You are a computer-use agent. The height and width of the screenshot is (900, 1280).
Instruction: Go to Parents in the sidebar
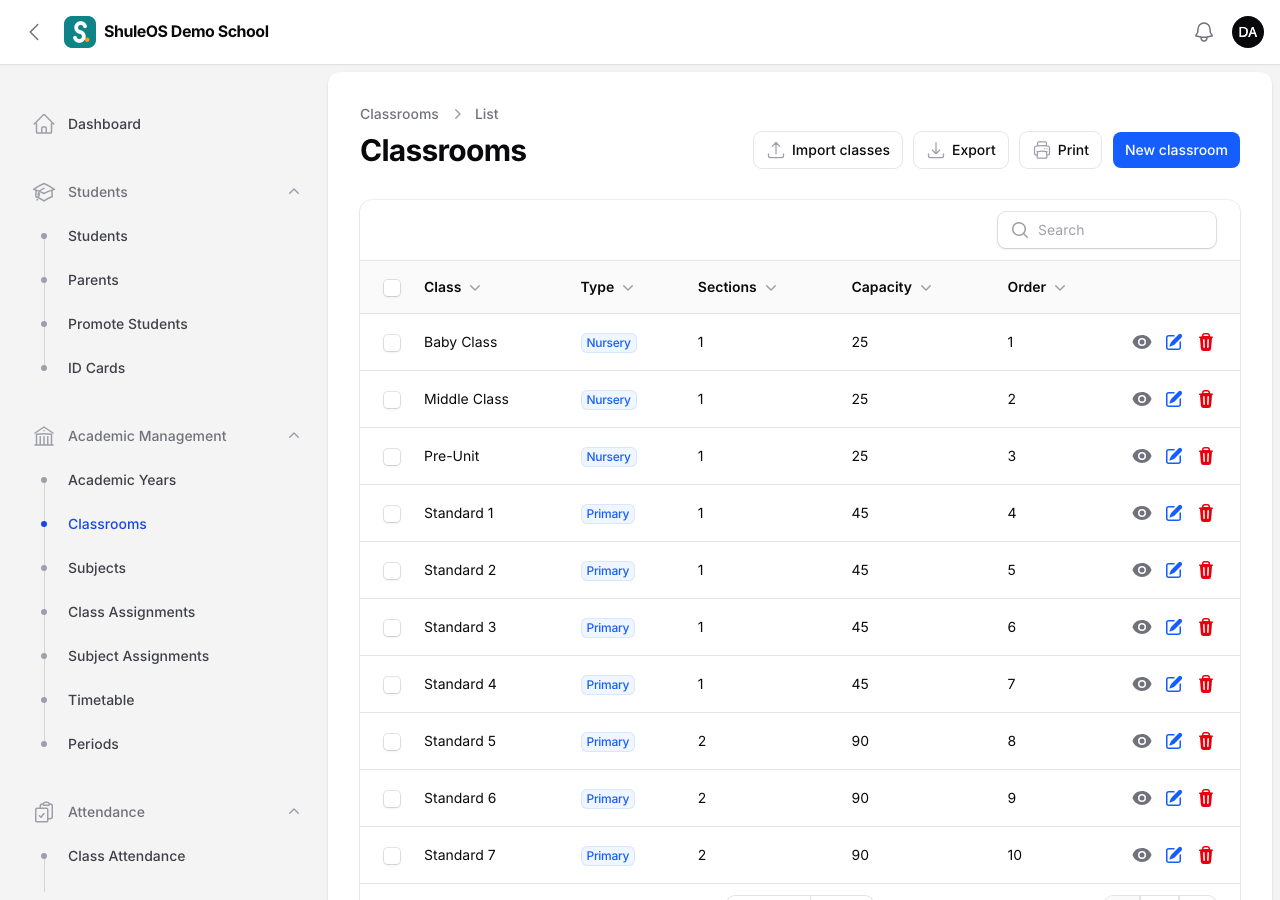(x=93, y=280)
